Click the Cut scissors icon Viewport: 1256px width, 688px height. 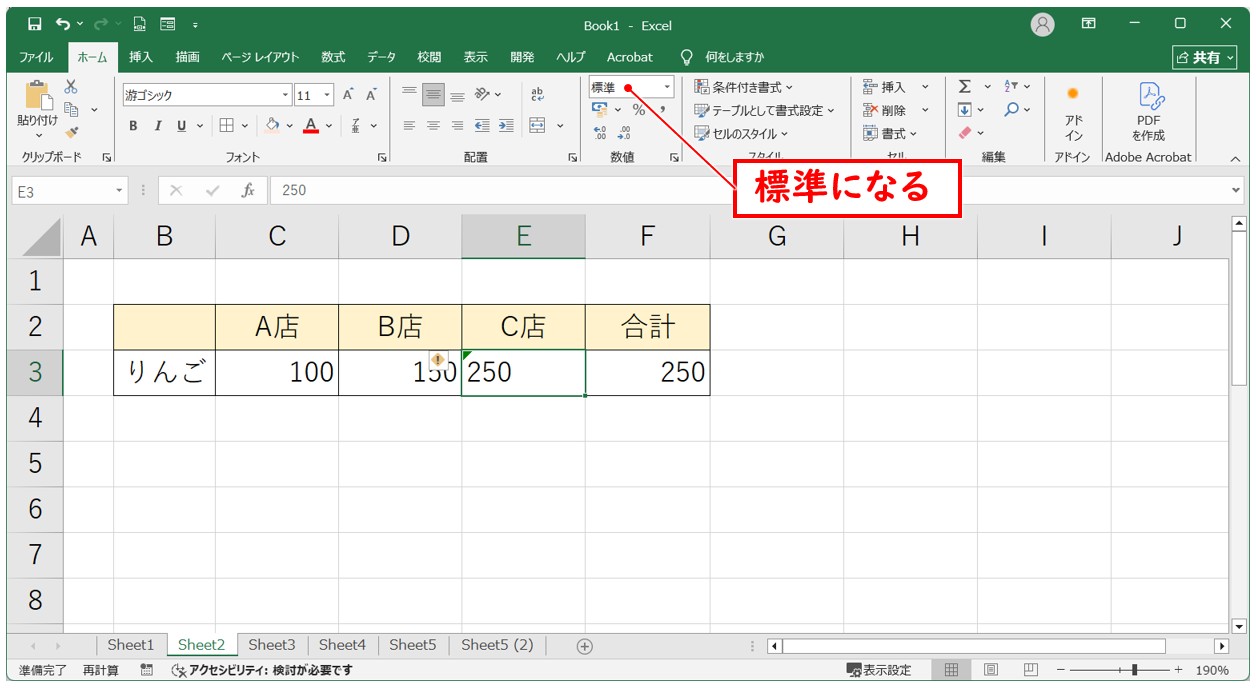[71, 88]
